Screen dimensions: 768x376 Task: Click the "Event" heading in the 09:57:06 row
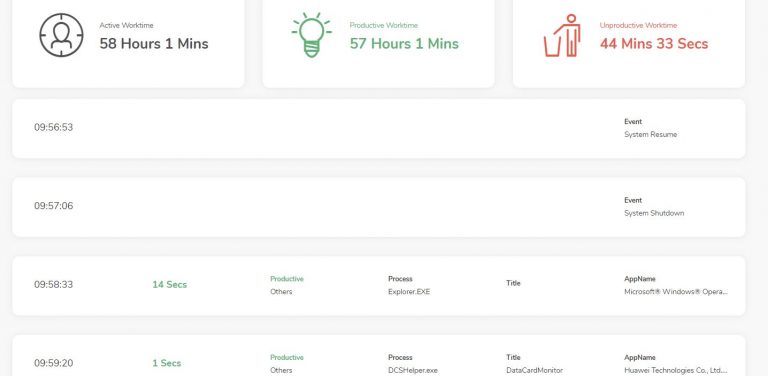tap(633, 201)
